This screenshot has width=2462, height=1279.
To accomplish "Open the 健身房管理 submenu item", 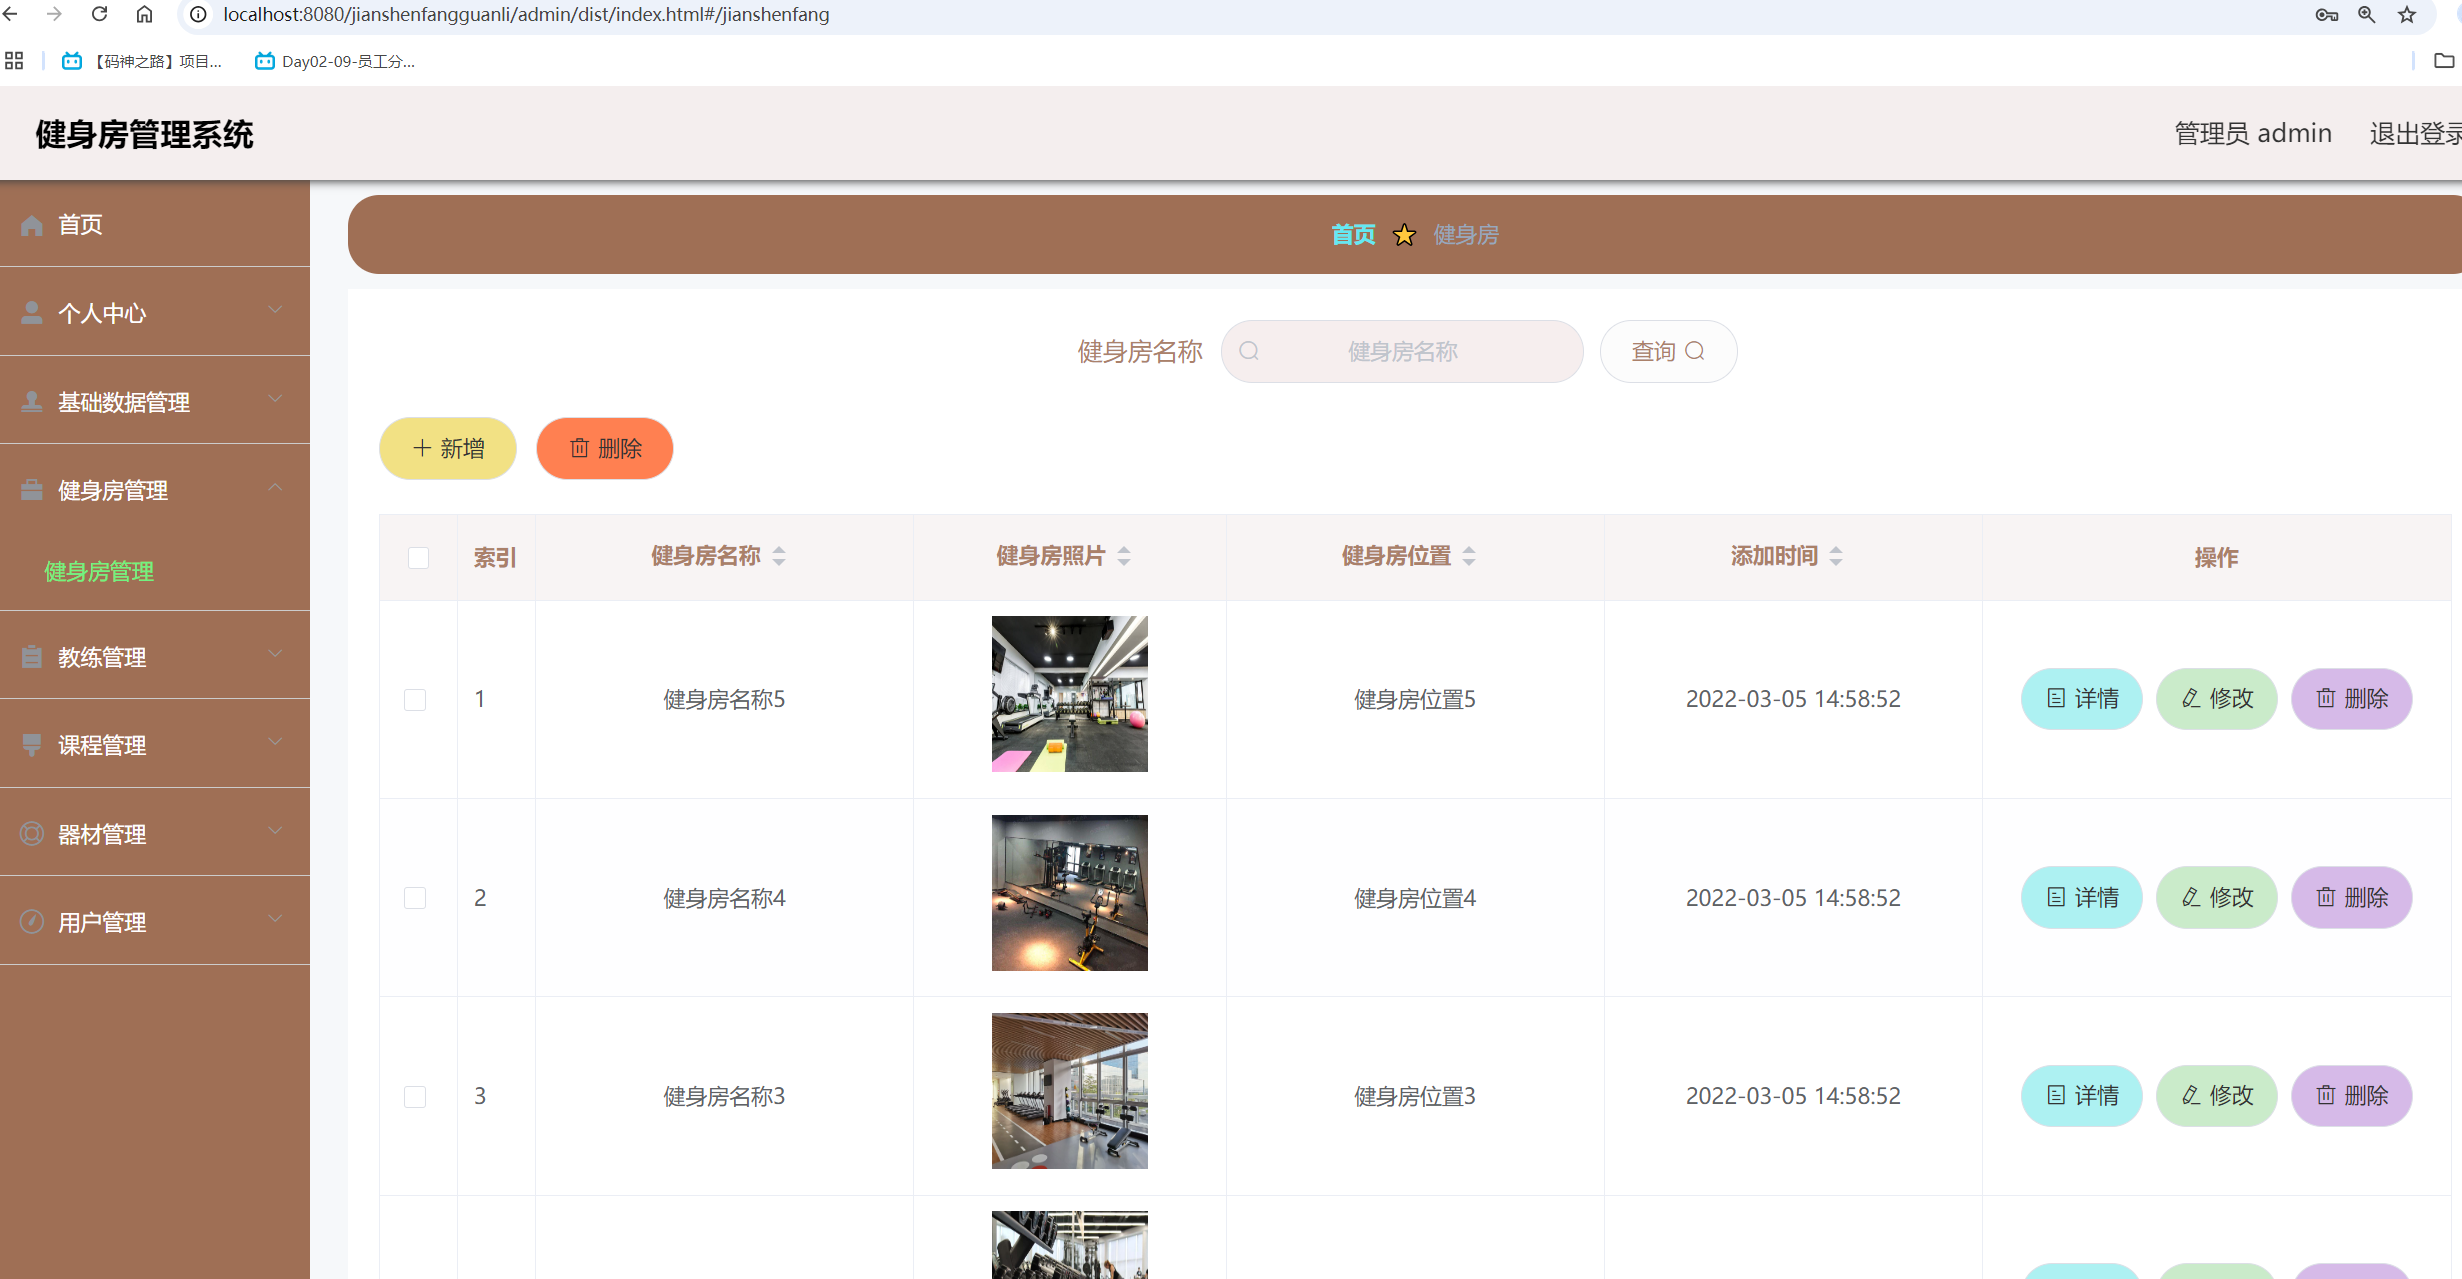I will pyautogui.click(x=97, y=571).
